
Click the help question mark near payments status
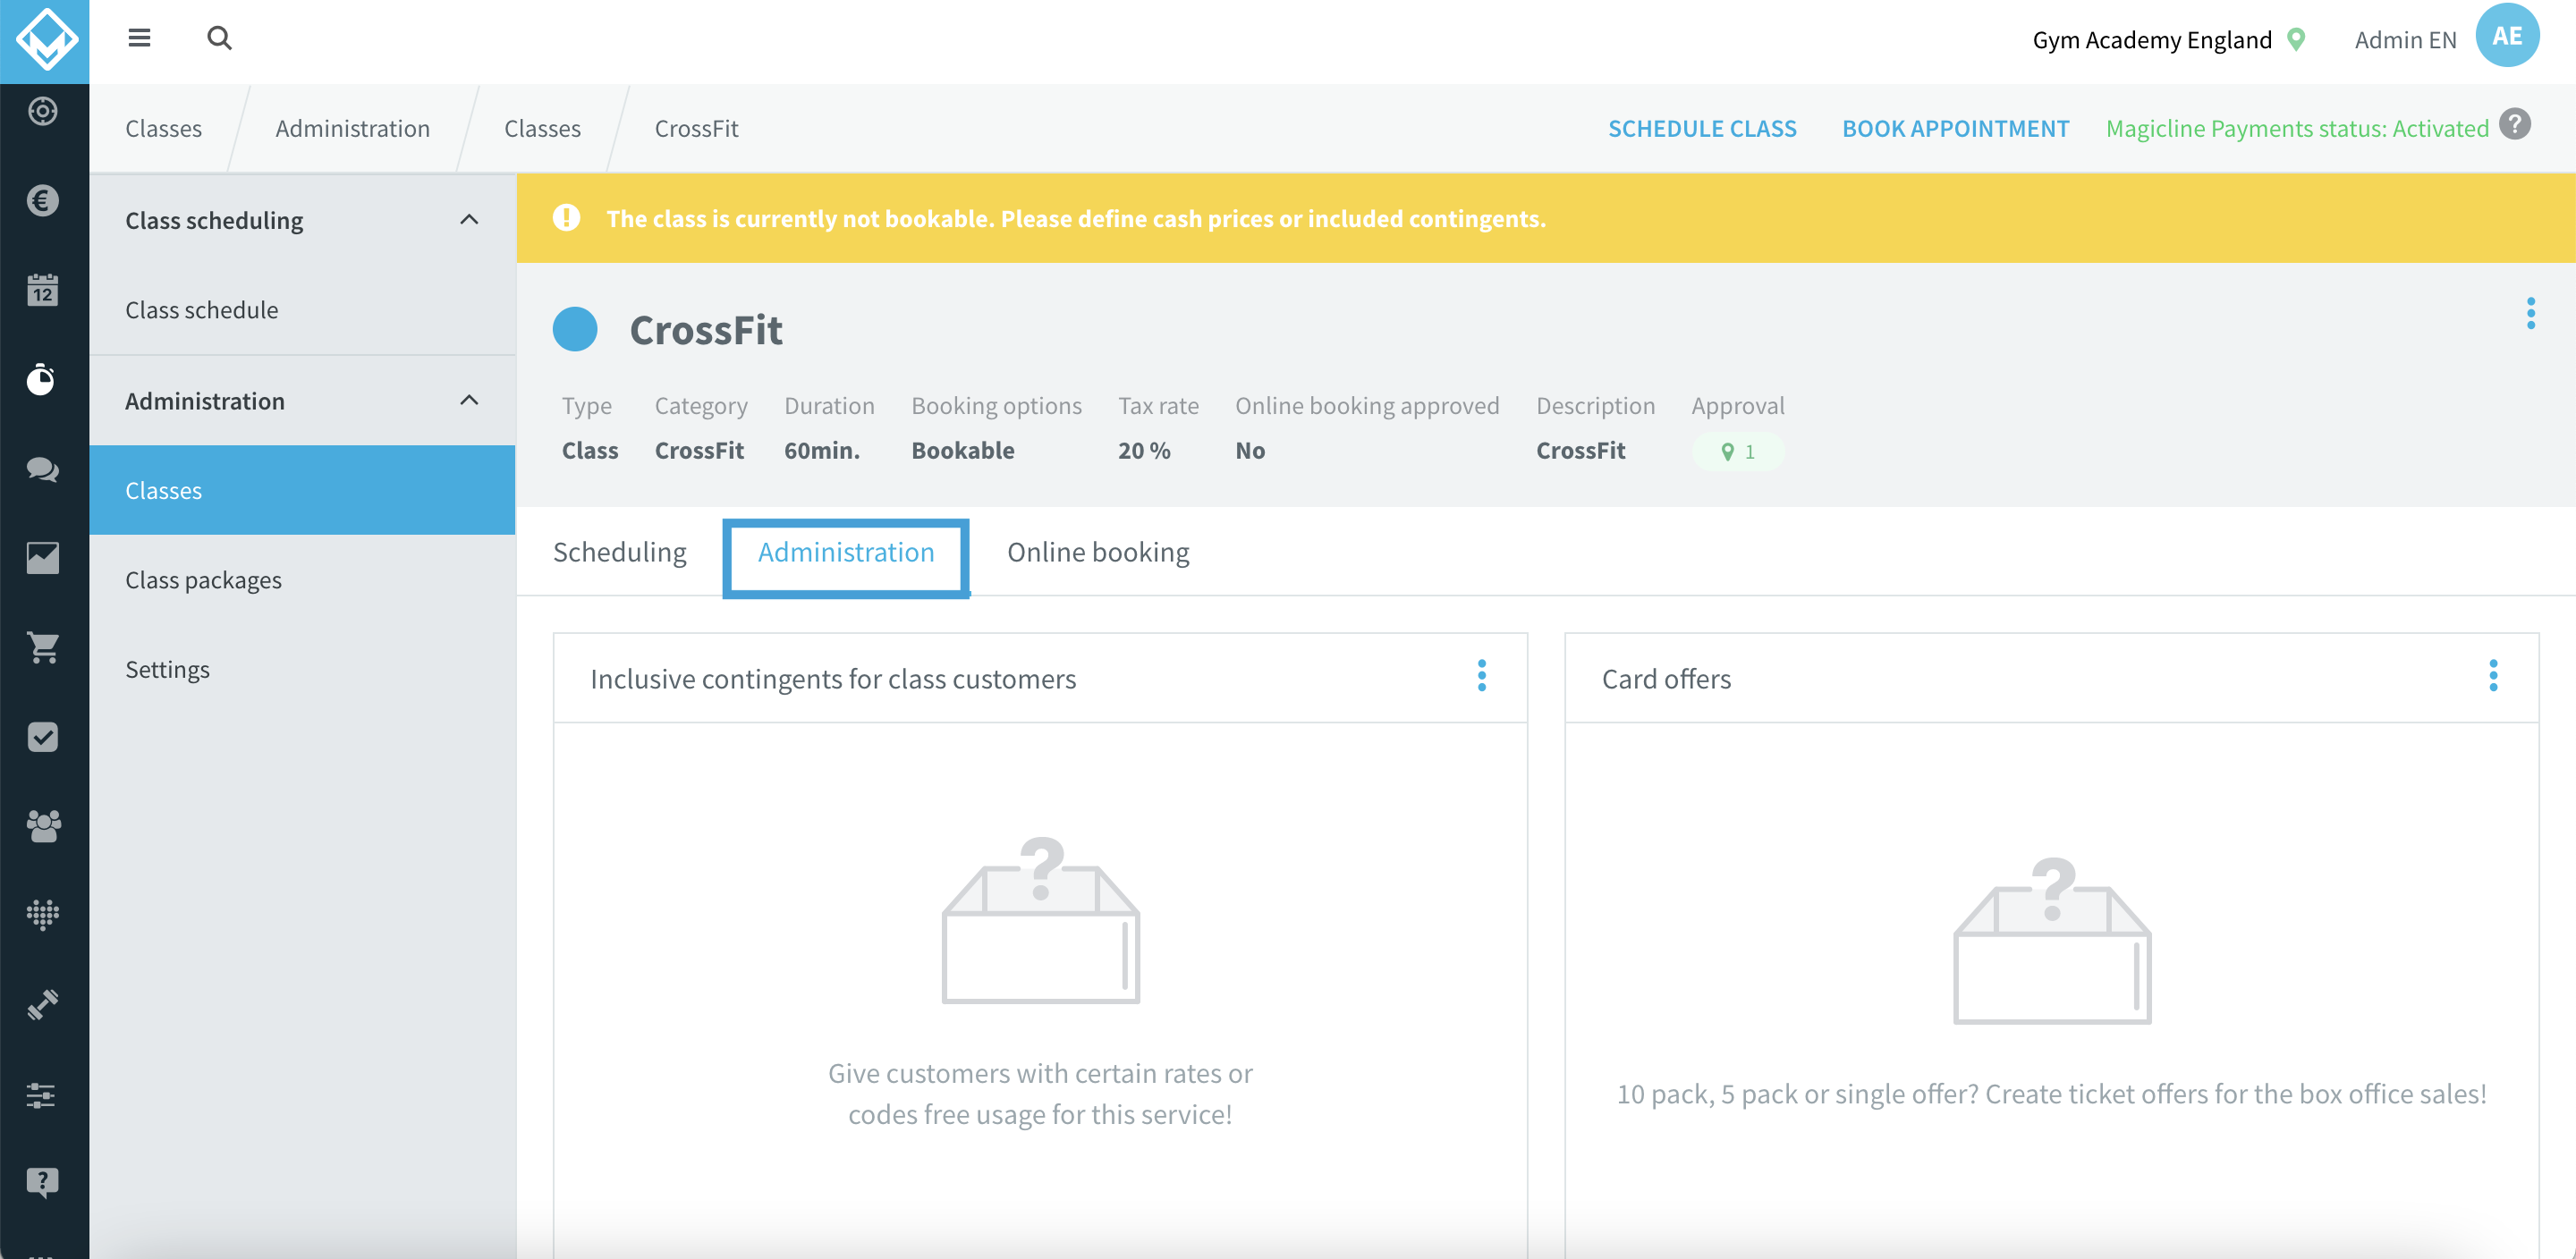2514,125
